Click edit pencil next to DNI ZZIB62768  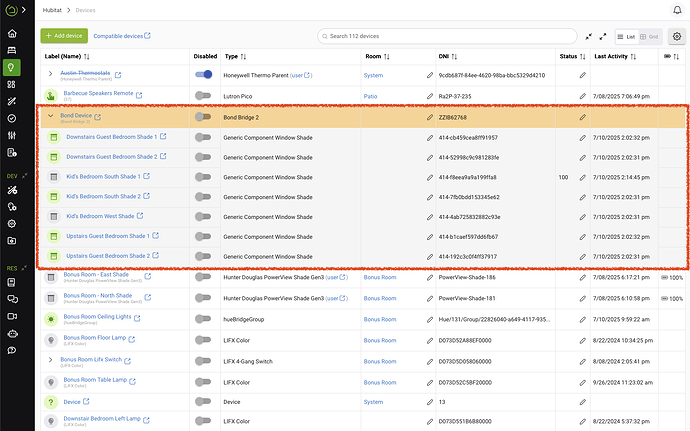(430, 117)
